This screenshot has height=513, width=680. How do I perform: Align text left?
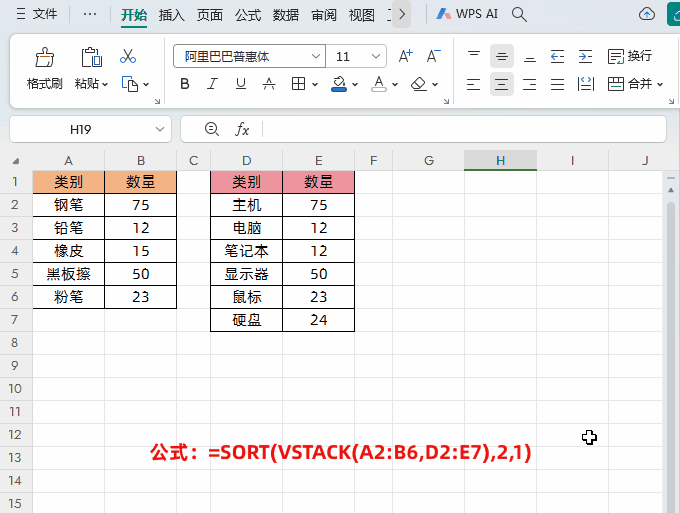(474, 84)
